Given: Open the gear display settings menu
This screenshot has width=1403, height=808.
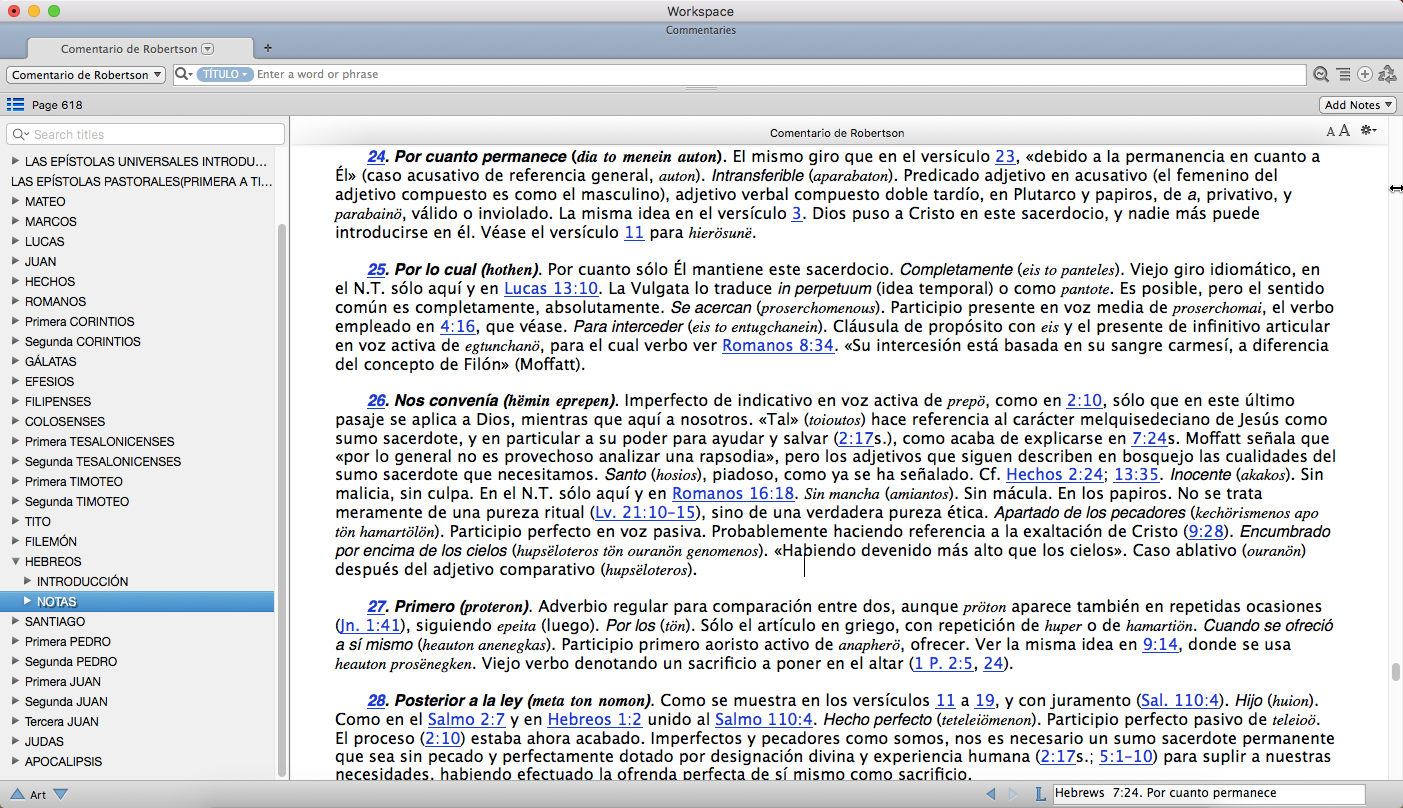Looking at the screenshot, I should pyautogui.click(x=1368, y=131).
